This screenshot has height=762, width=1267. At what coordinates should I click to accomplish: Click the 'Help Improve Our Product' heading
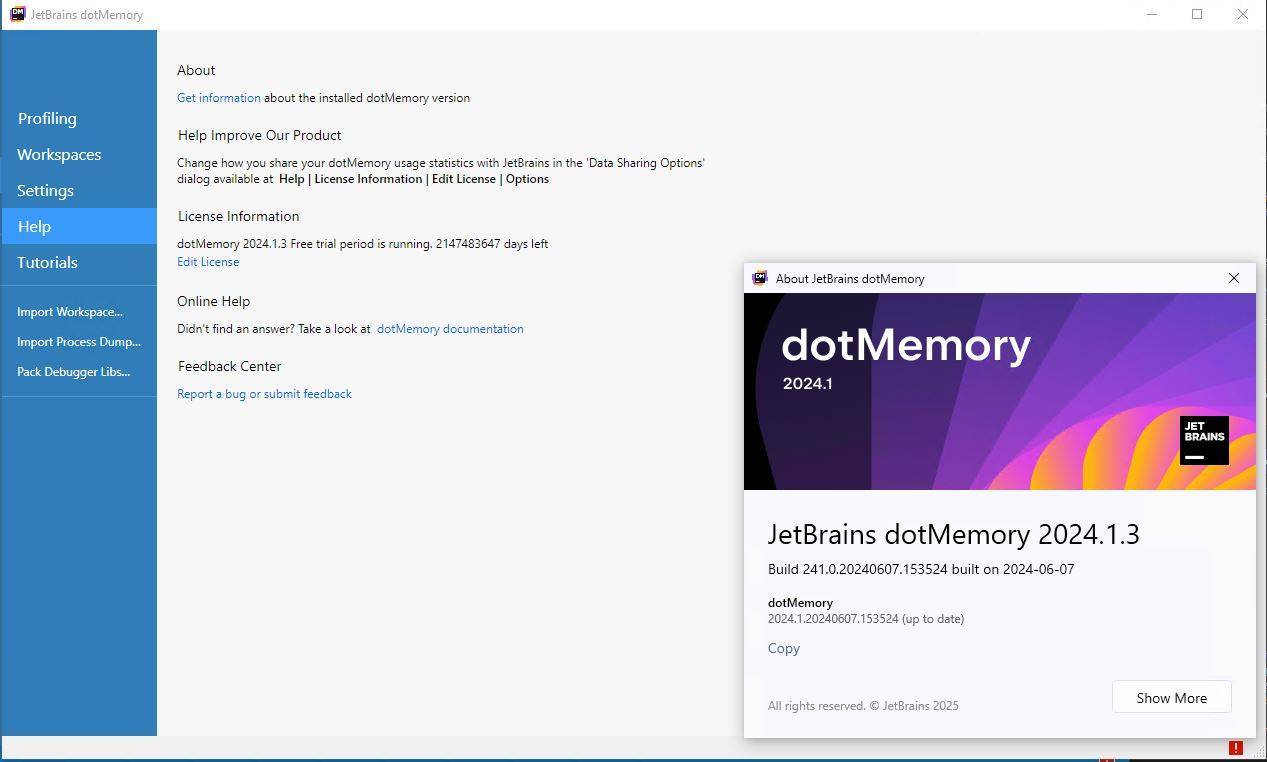pos(259,135)
